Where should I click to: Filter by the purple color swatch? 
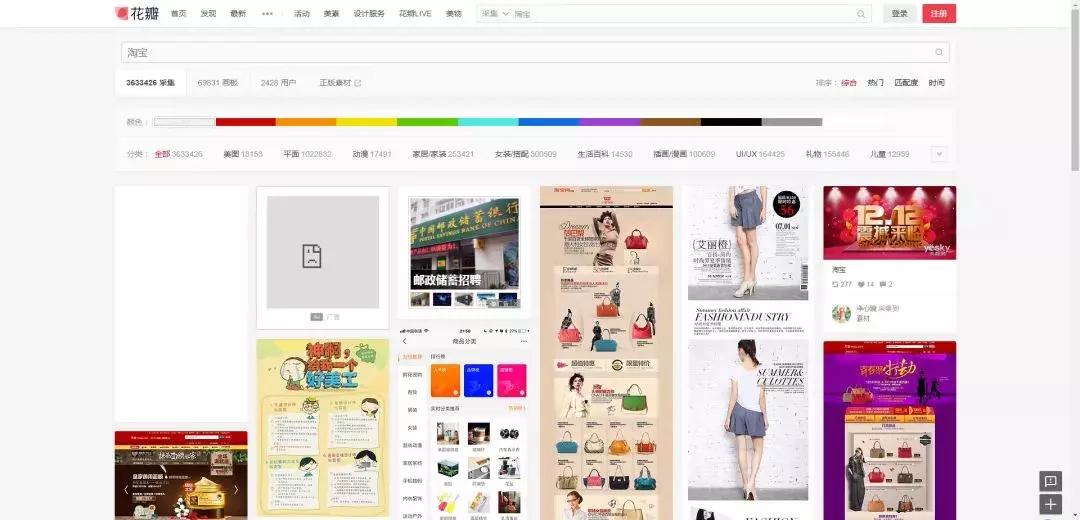pos(610,122)
